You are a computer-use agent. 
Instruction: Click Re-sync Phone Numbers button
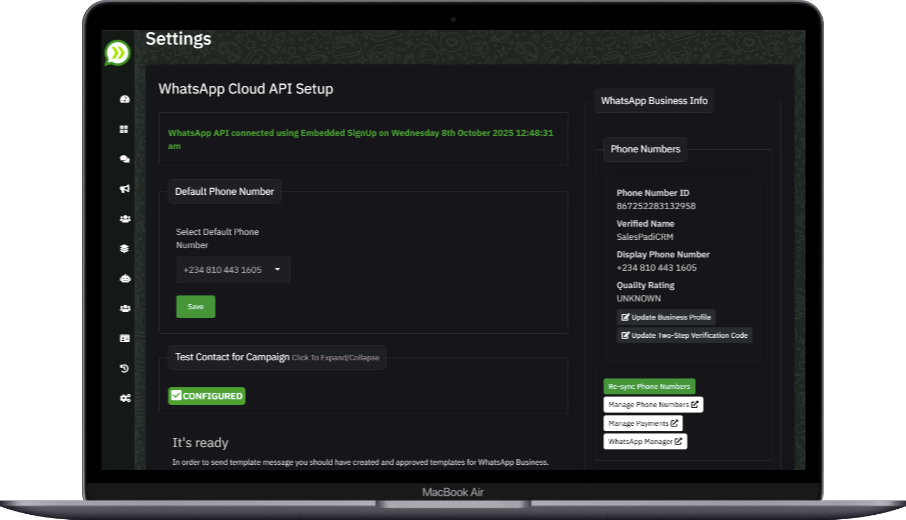click(649, 386)
